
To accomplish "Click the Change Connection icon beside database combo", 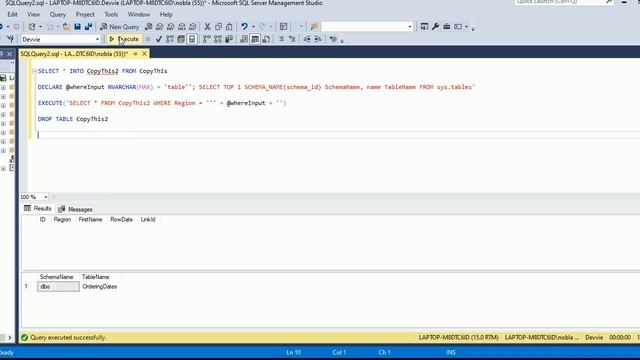I will tap(10, 39).
